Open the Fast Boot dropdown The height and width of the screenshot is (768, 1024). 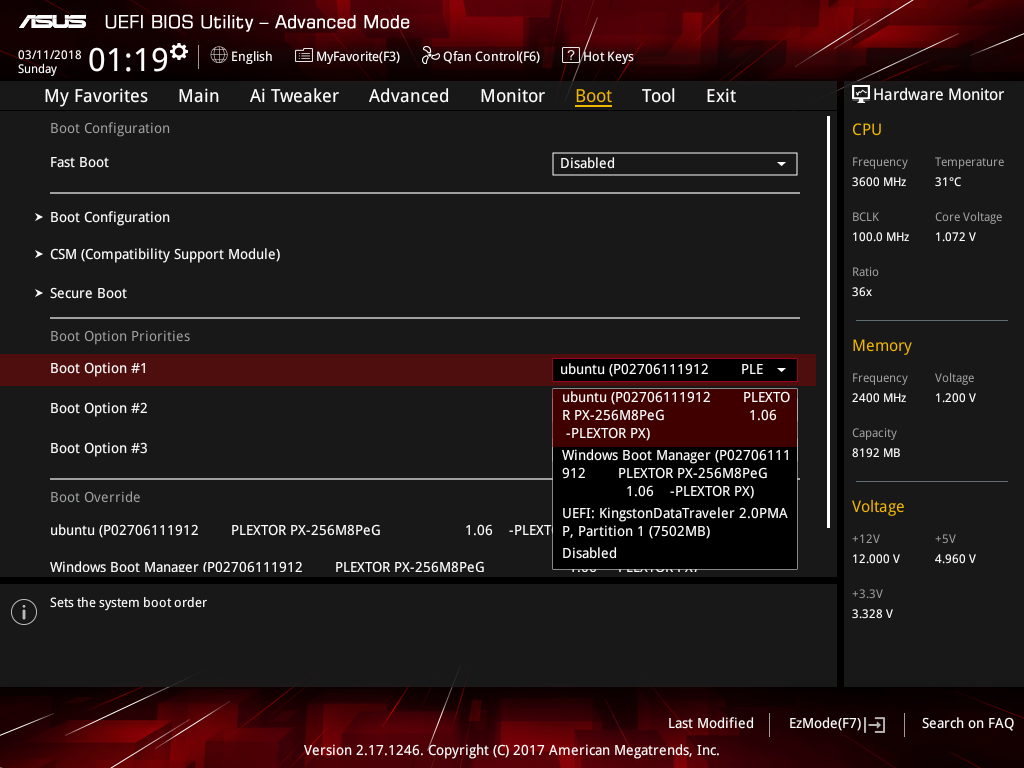point(675,163)
